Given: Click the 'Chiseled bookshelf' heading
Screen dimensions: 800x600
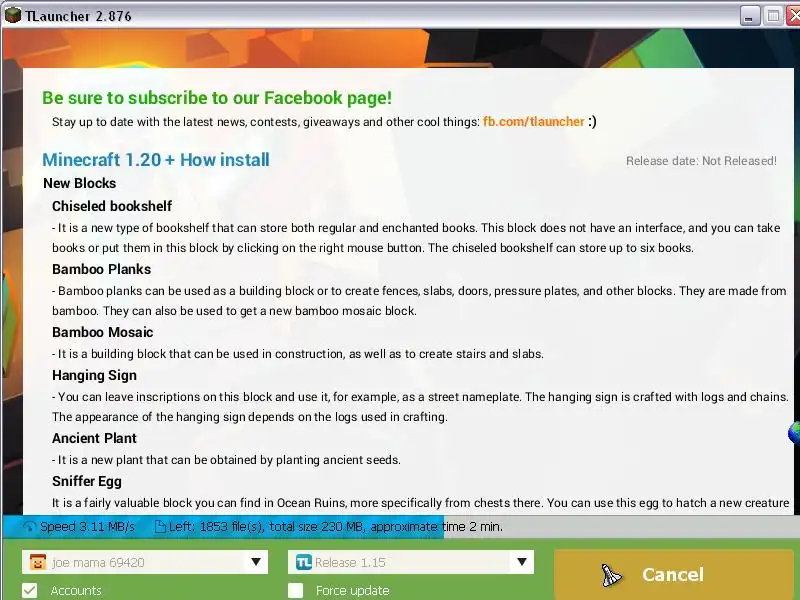Looking at the screenshot, I should tap(112, 206).
